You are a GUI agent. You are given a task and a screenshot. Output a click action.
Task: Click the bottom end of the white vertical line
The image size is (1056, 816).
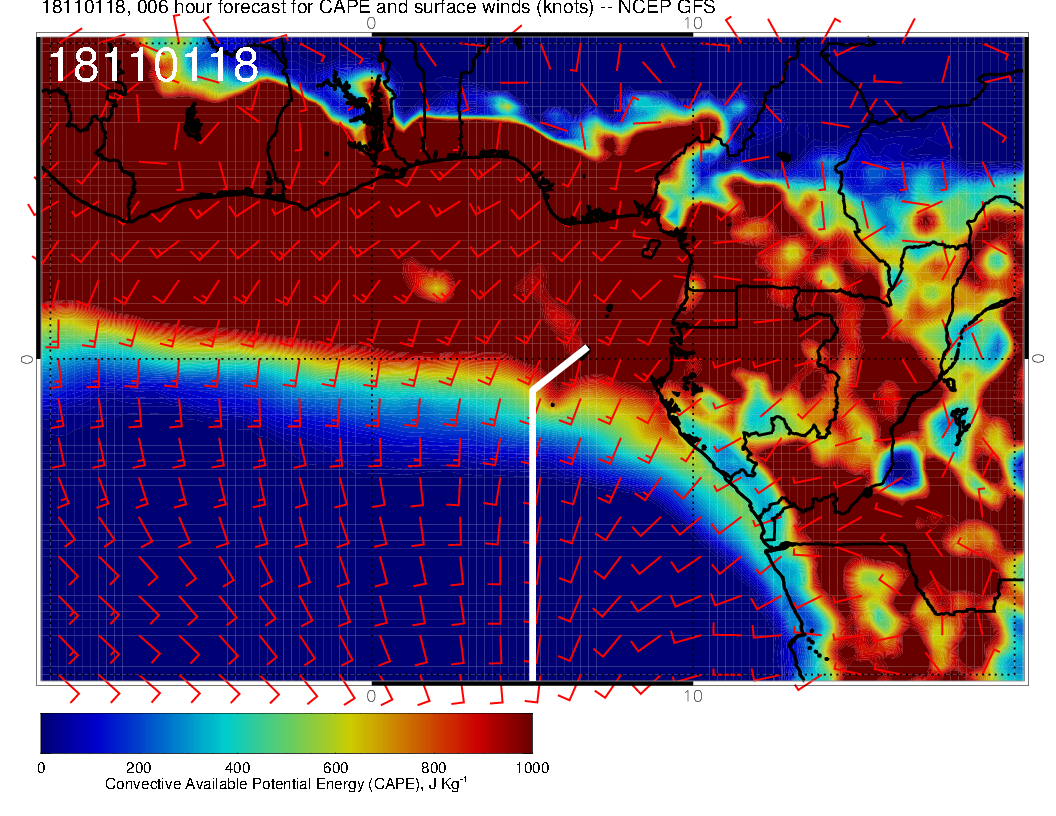coord(532,678)
